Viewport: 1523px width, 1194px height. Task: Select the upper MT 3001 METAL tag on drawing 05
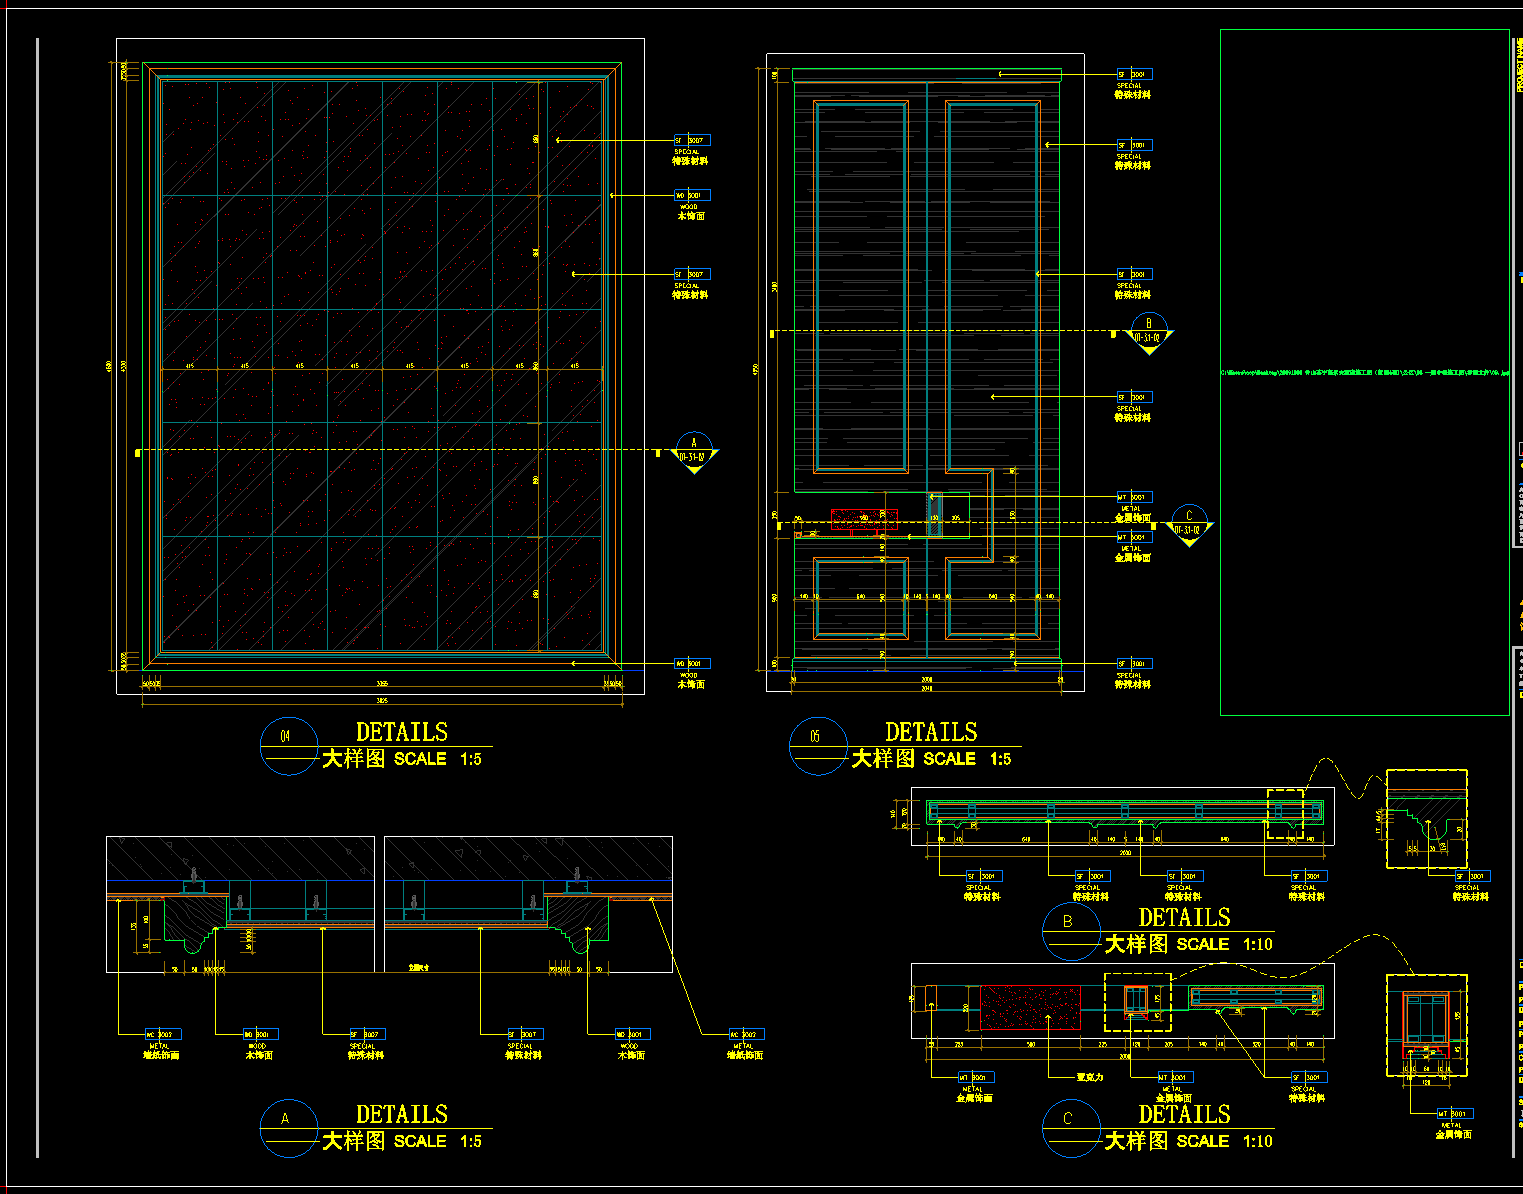(x=1134, y=497)
